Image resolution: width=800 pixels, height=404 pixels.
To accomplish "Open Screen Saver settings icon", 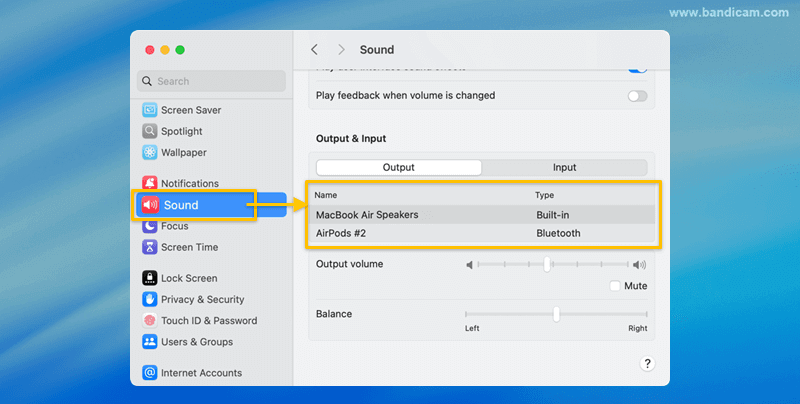I will (x=150, y=110).
